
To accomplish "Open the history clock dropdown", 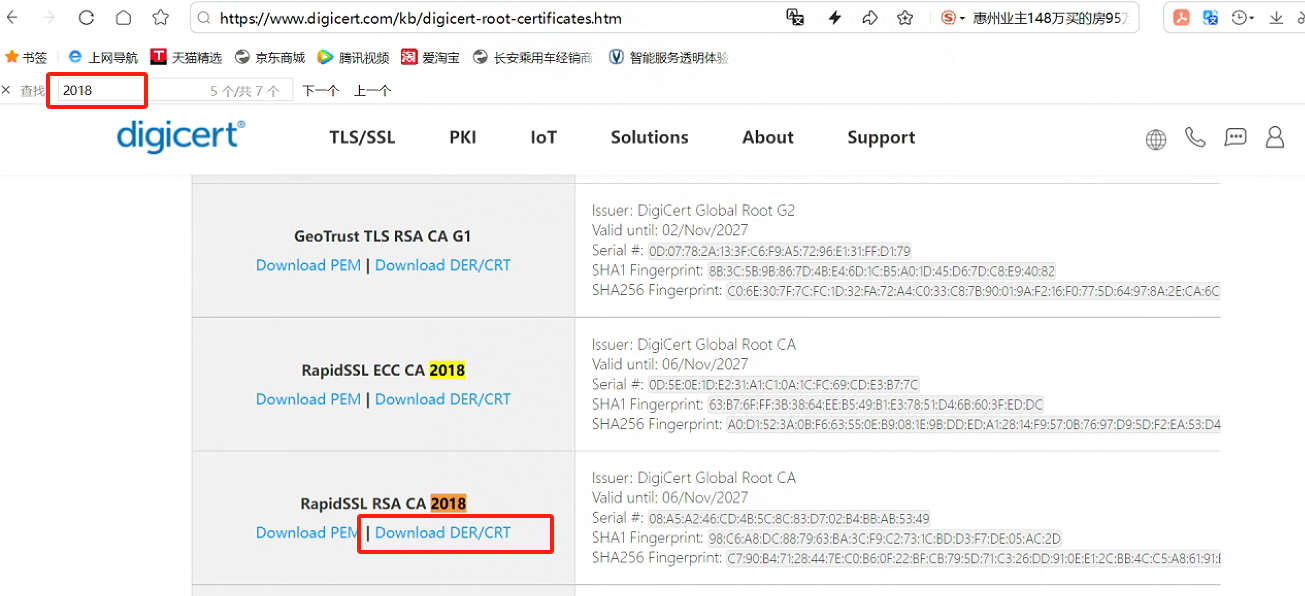I will tap(1244, 18).
